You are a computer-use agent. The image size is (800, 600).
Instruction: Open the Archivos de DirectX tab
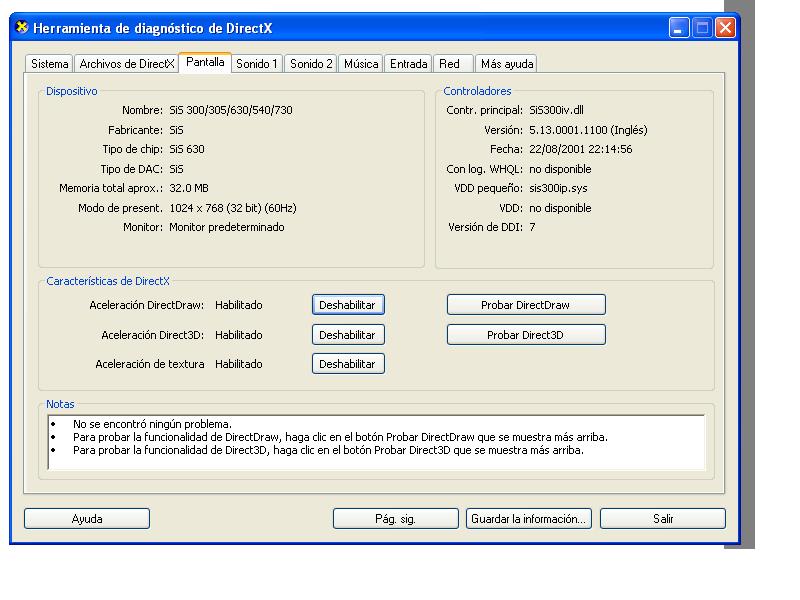[126, 64]
